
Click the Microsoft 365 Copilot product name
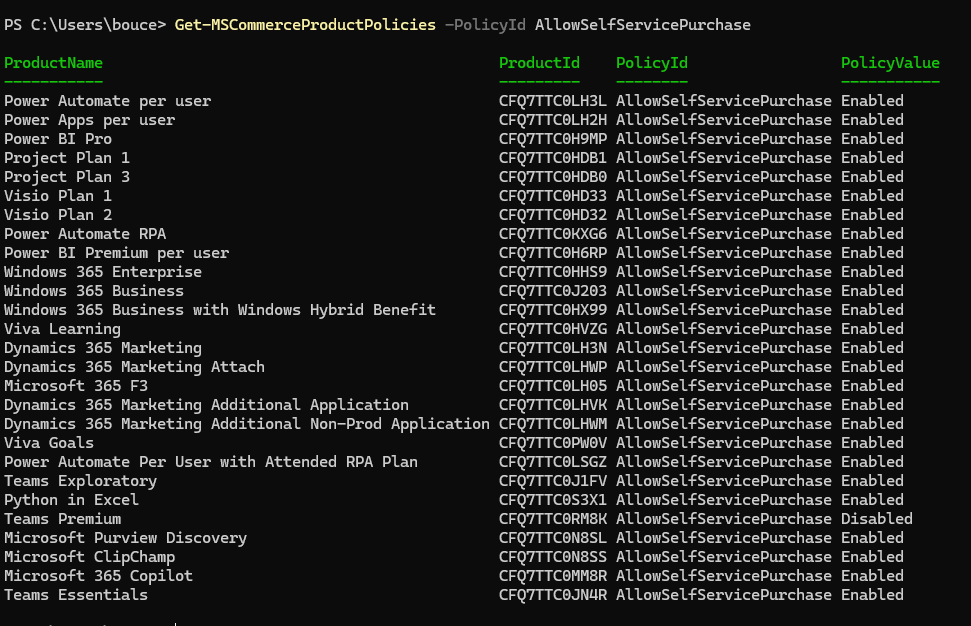[98, 576]
